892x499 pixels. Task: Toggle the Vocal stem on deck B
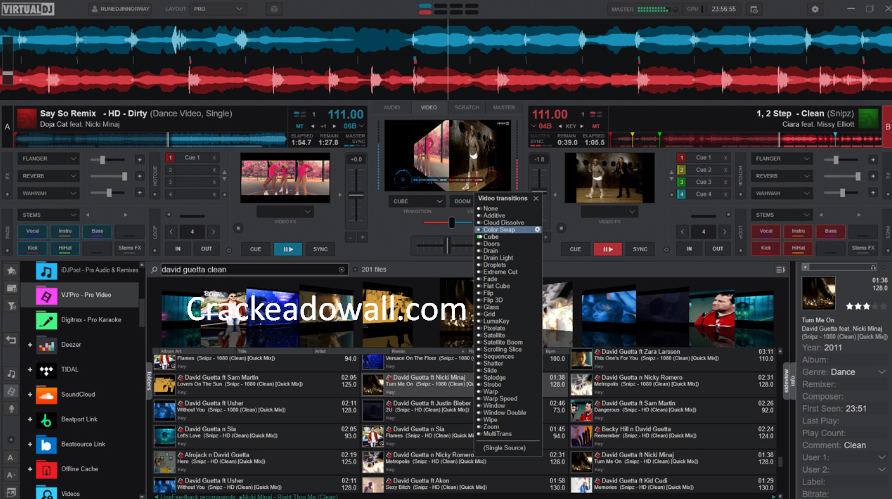click(766, 232)
